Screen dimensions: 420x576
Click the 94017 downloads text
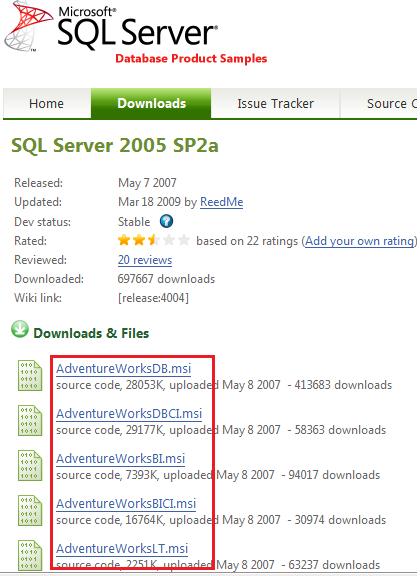[334, 475]
